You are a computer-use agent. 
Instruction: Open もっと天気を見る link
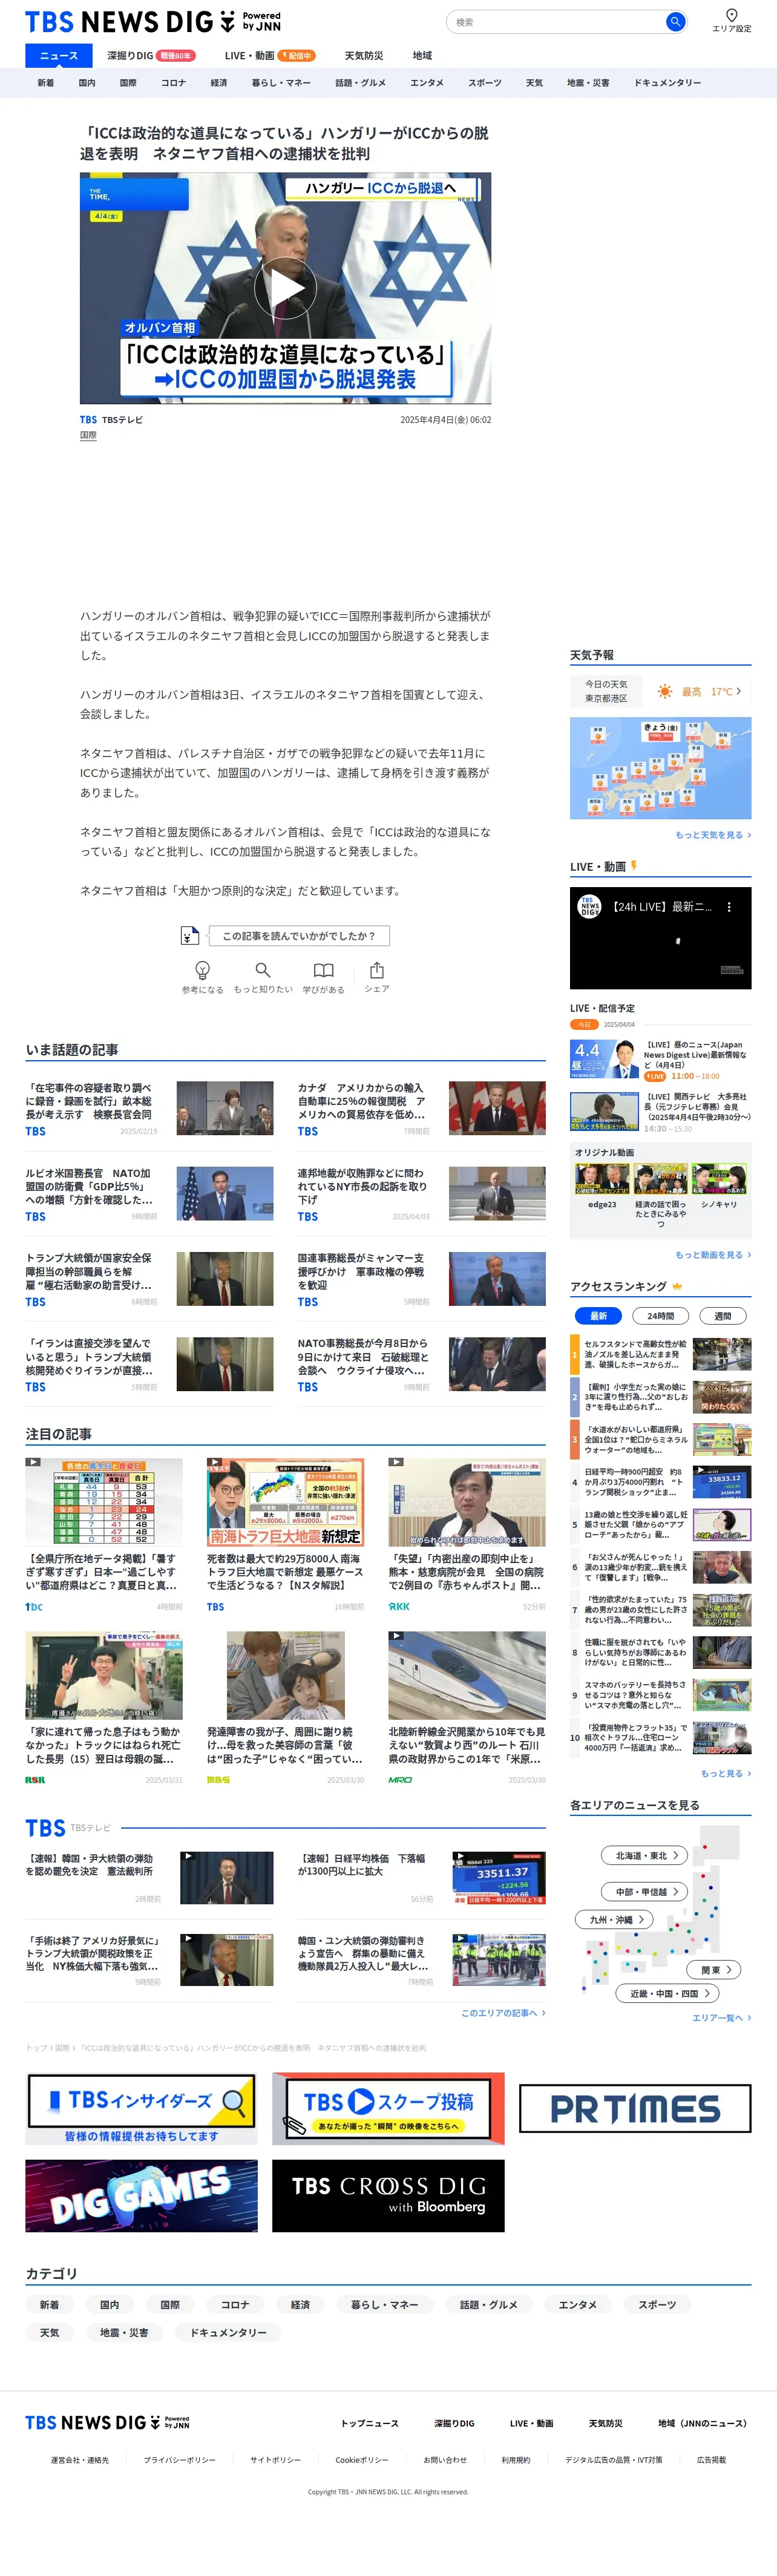(712, 834)
